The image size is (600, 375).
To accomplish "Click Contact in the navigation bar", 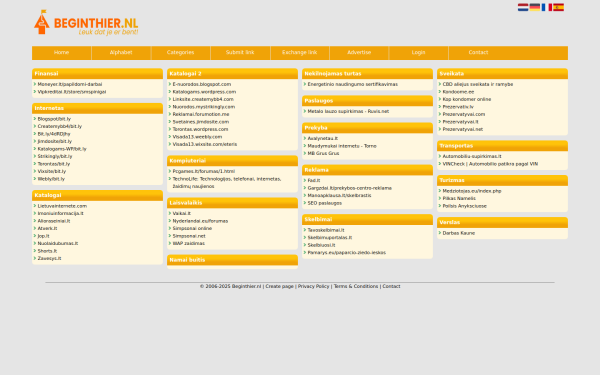I will (478, 52).
